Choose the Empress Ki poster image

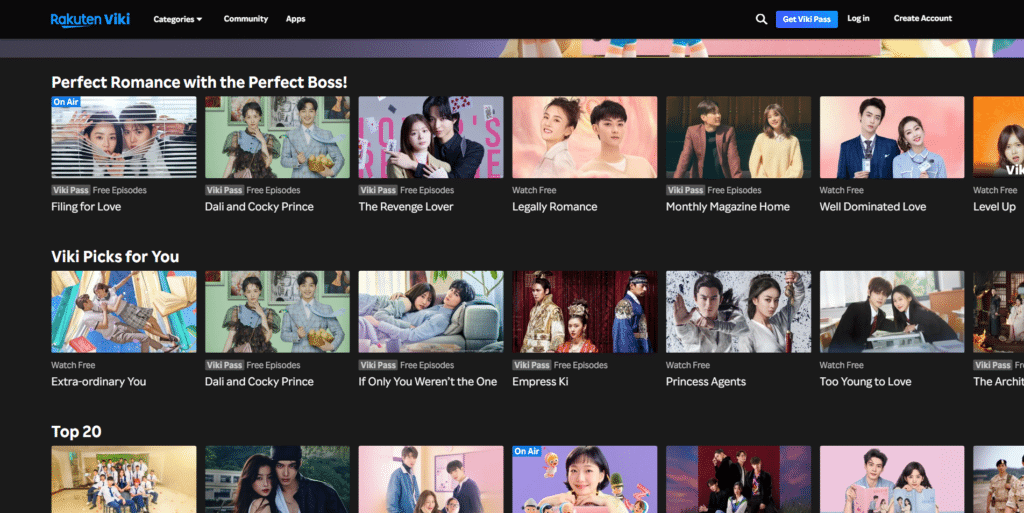(585, 312)
